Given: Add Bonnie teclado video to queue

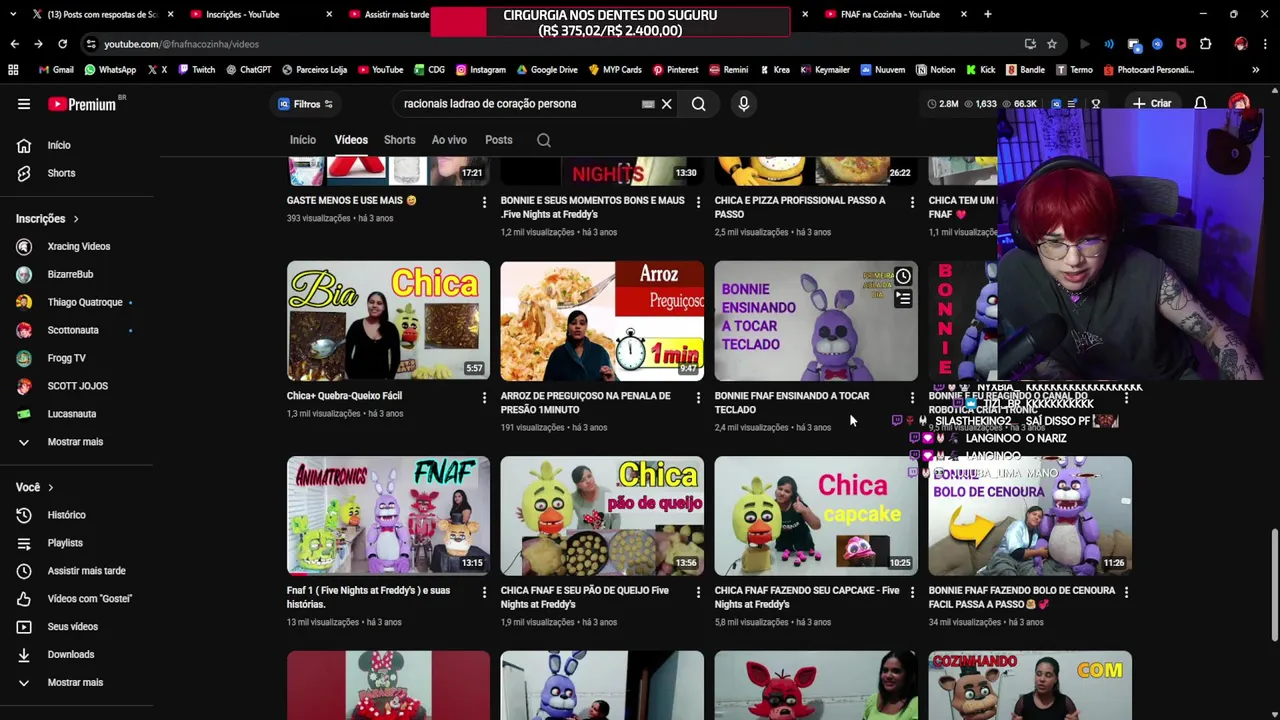Looking at the screenshot, I should [x=903, y=298].
